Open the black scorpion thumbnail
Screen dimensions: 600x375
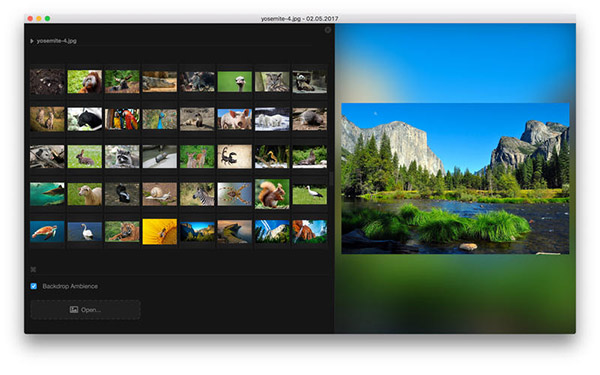click(235, 157)
